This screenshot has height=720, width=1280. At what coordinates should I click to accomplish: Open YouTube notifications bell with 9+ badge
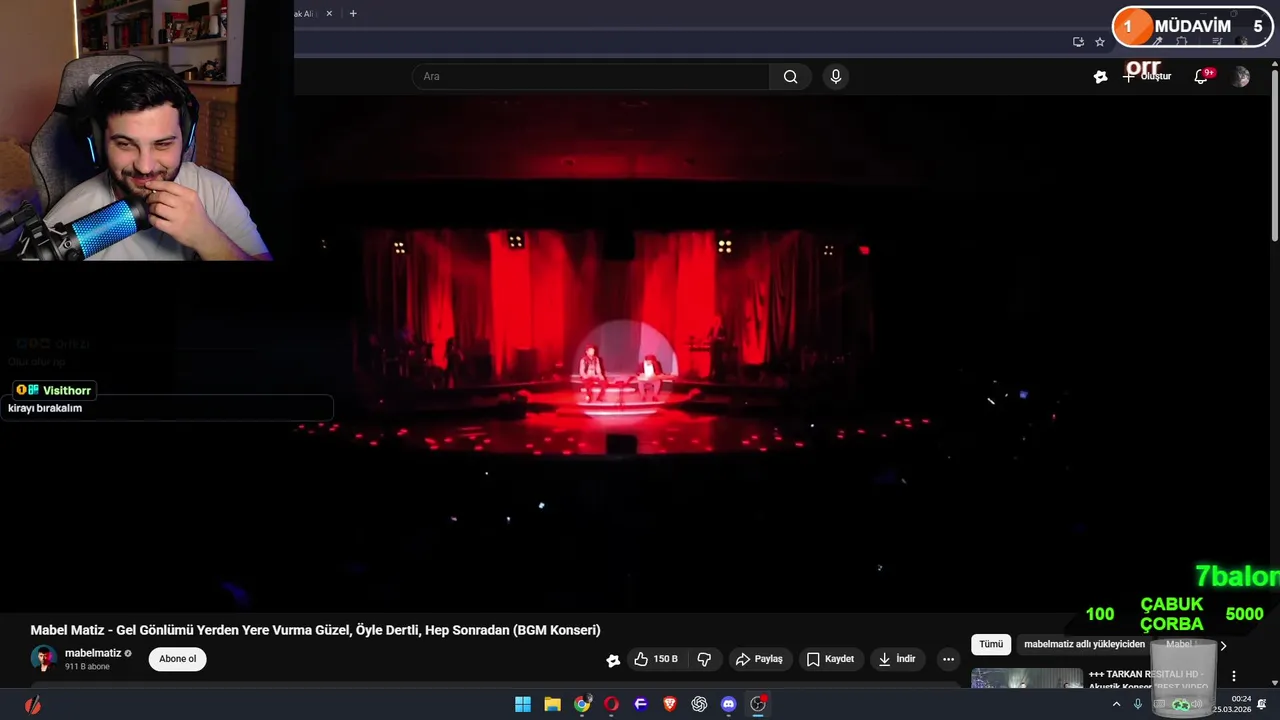click(x=1201, y=77)
